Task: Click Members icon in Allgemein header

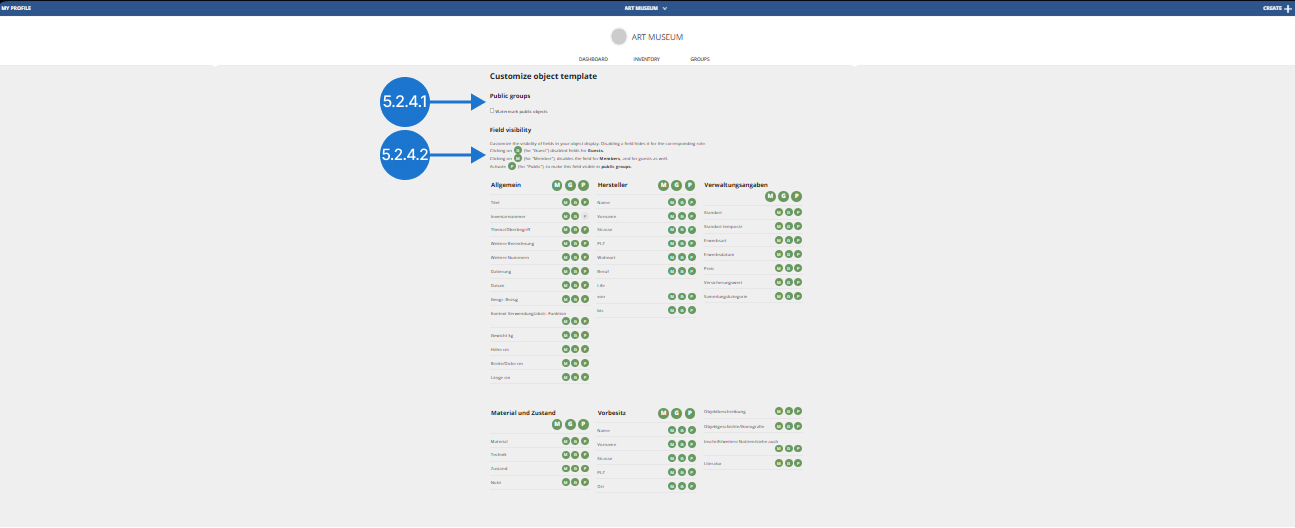Action: (x=557, y=185)
